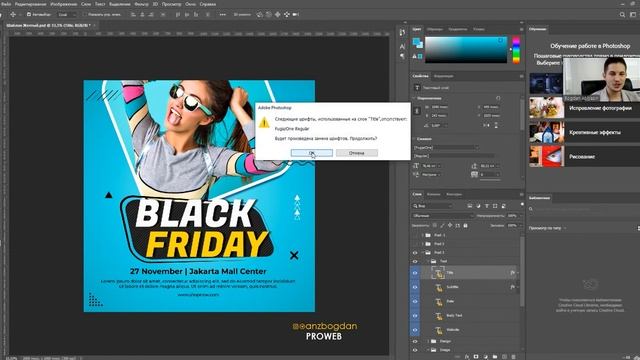This screenshot has width=640, height=360.
Task: Toggle show transform controls checkbox
Action: point(85,14)
